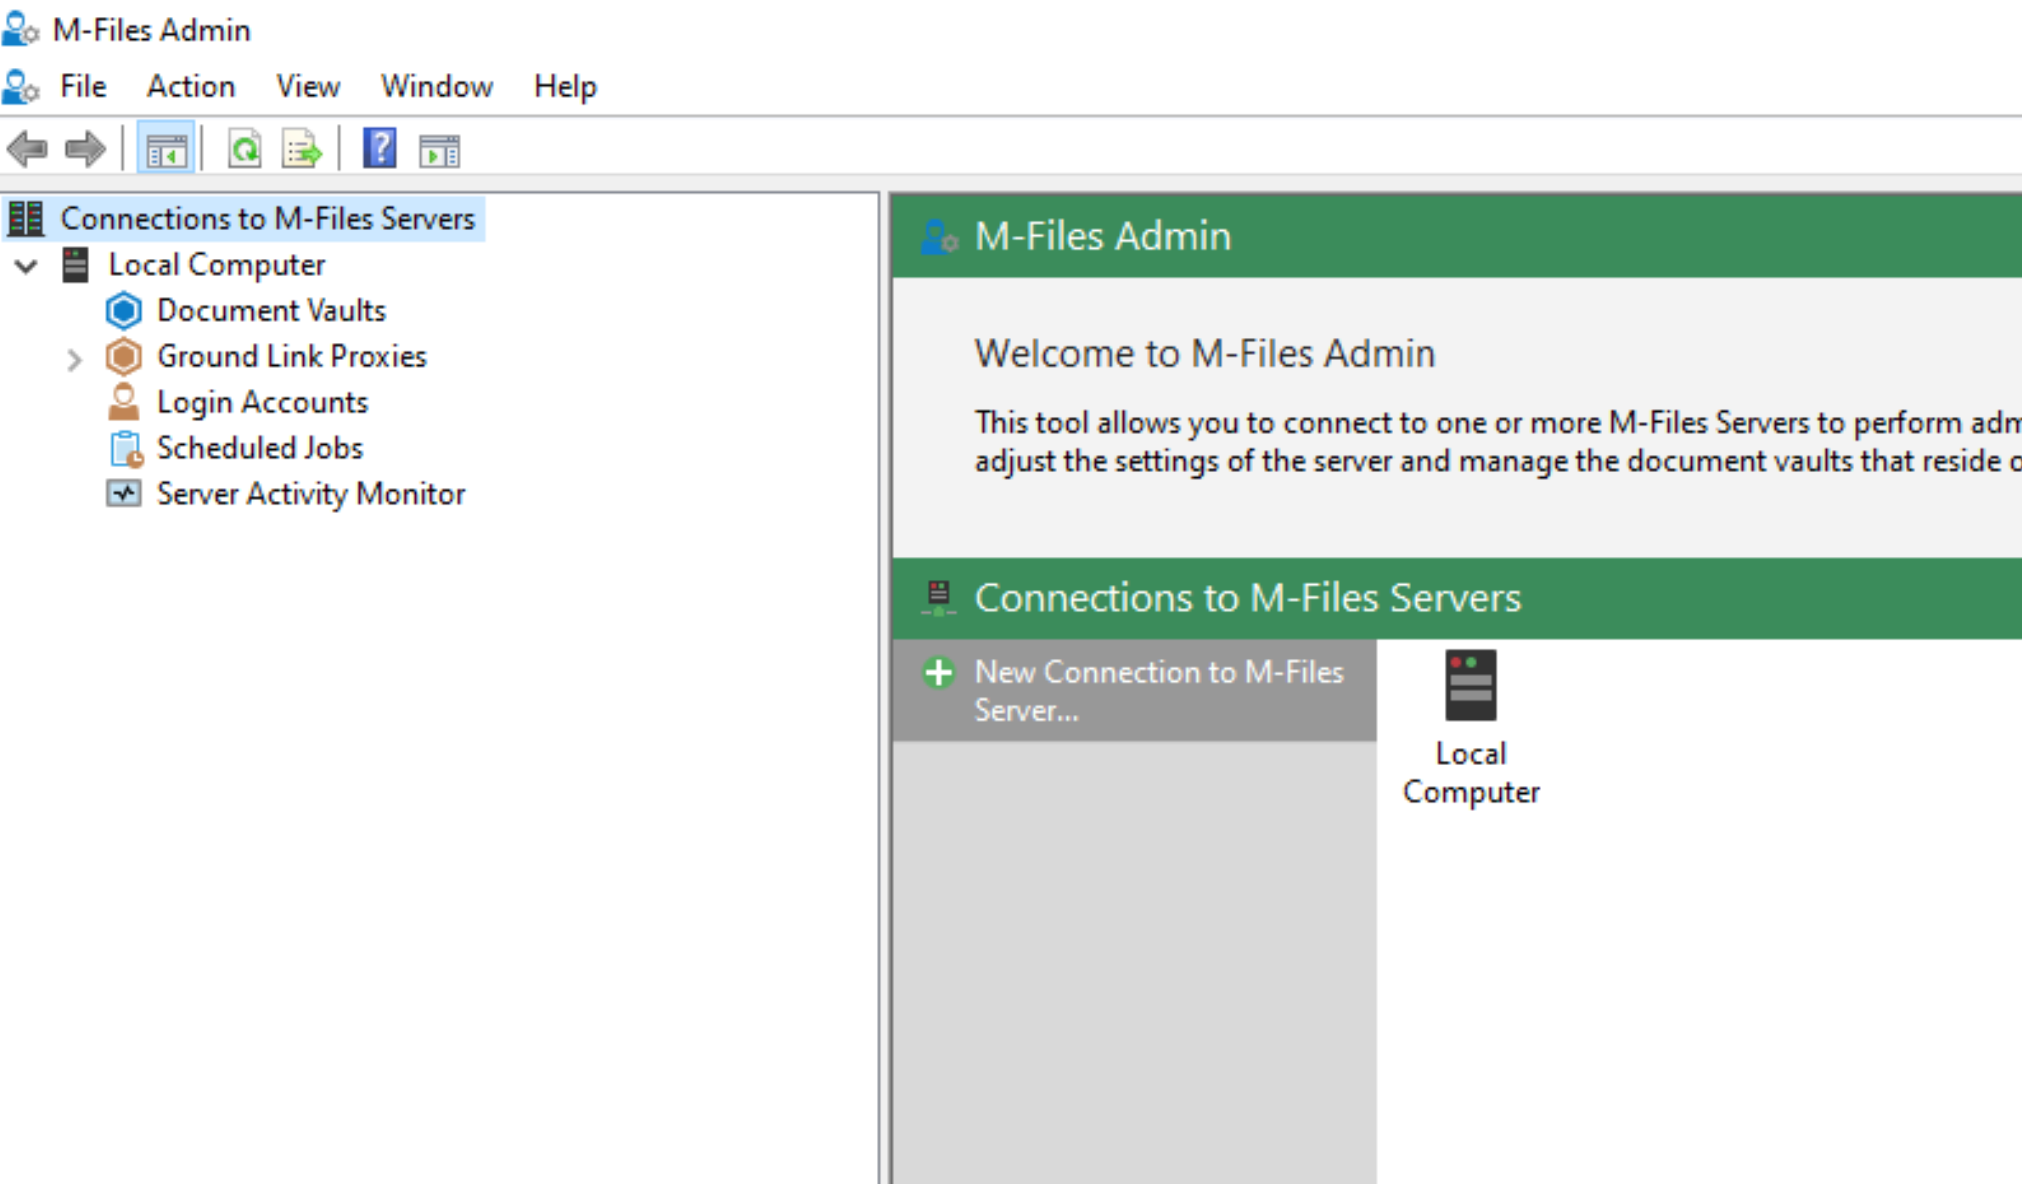Click the Connections to M-Files Servers tree icon
The height and width of the screenshot is (1184, 2022).
[x=26, y=218]
